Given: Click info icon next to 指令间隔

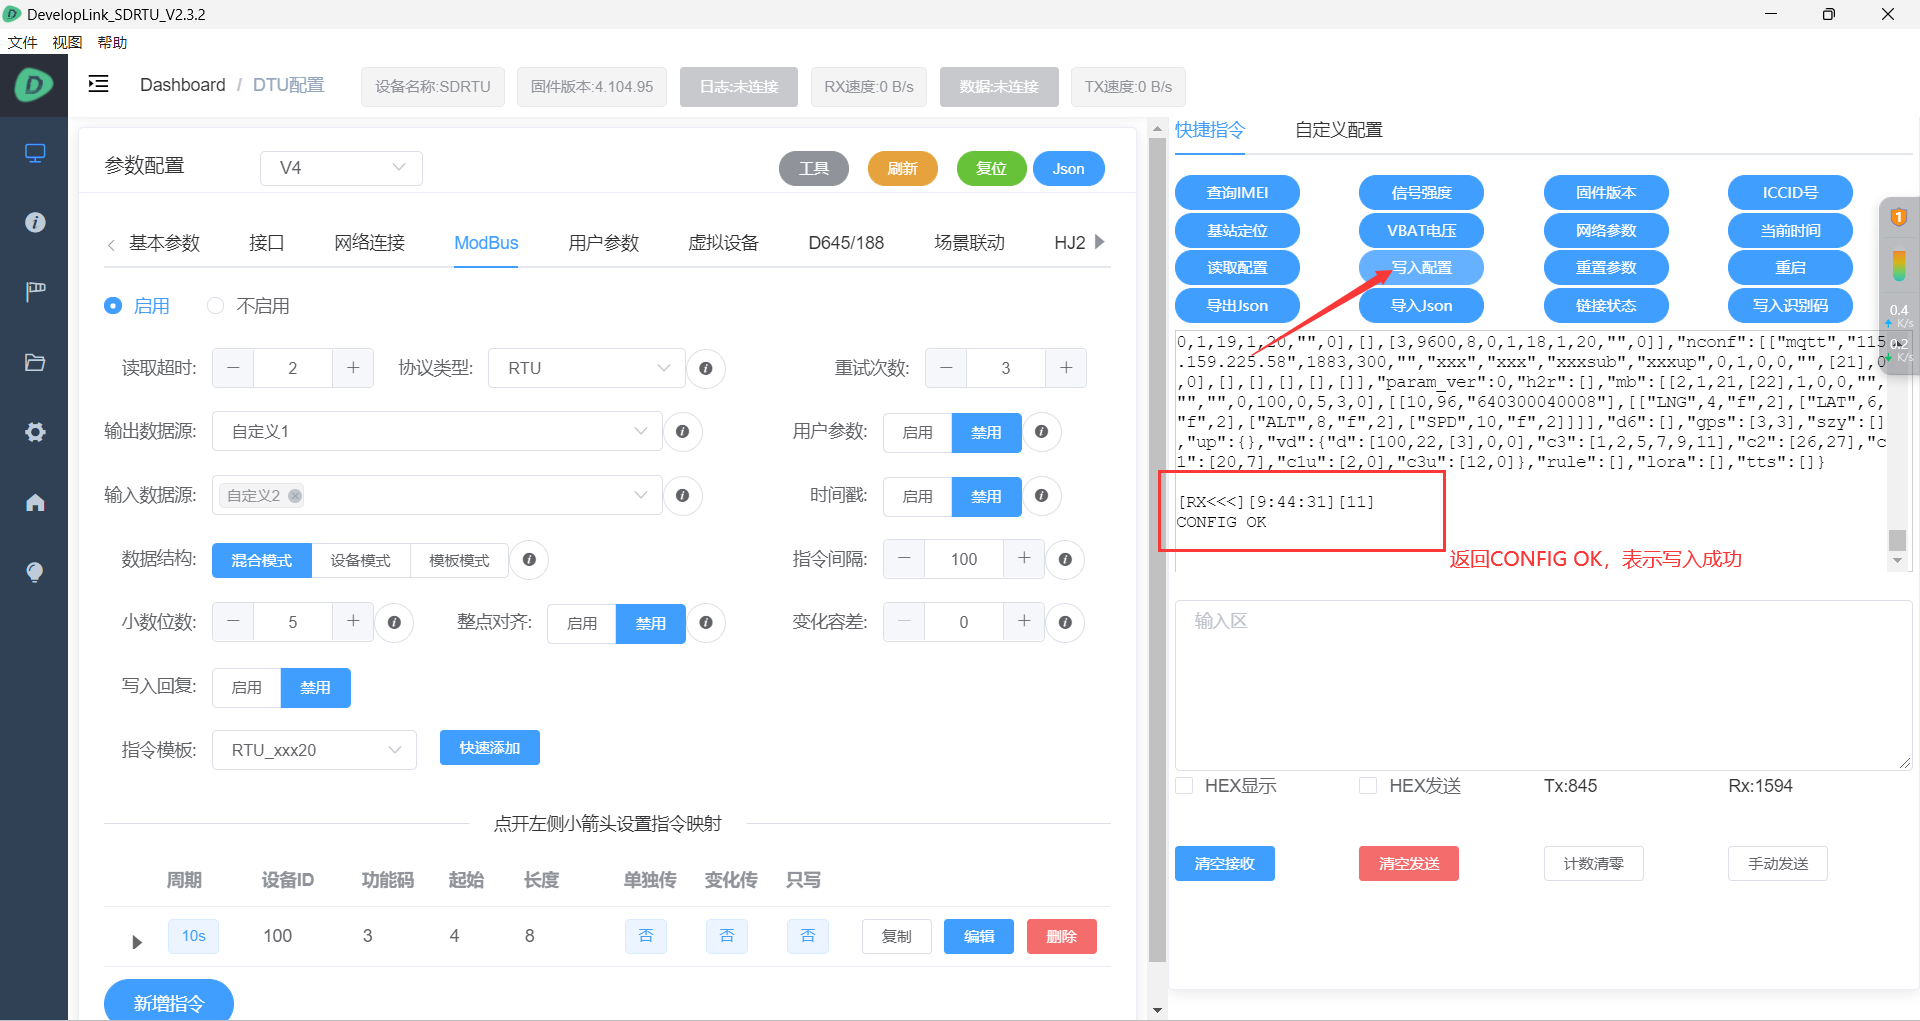Looking at the screenshot, I should (1065, 559).
